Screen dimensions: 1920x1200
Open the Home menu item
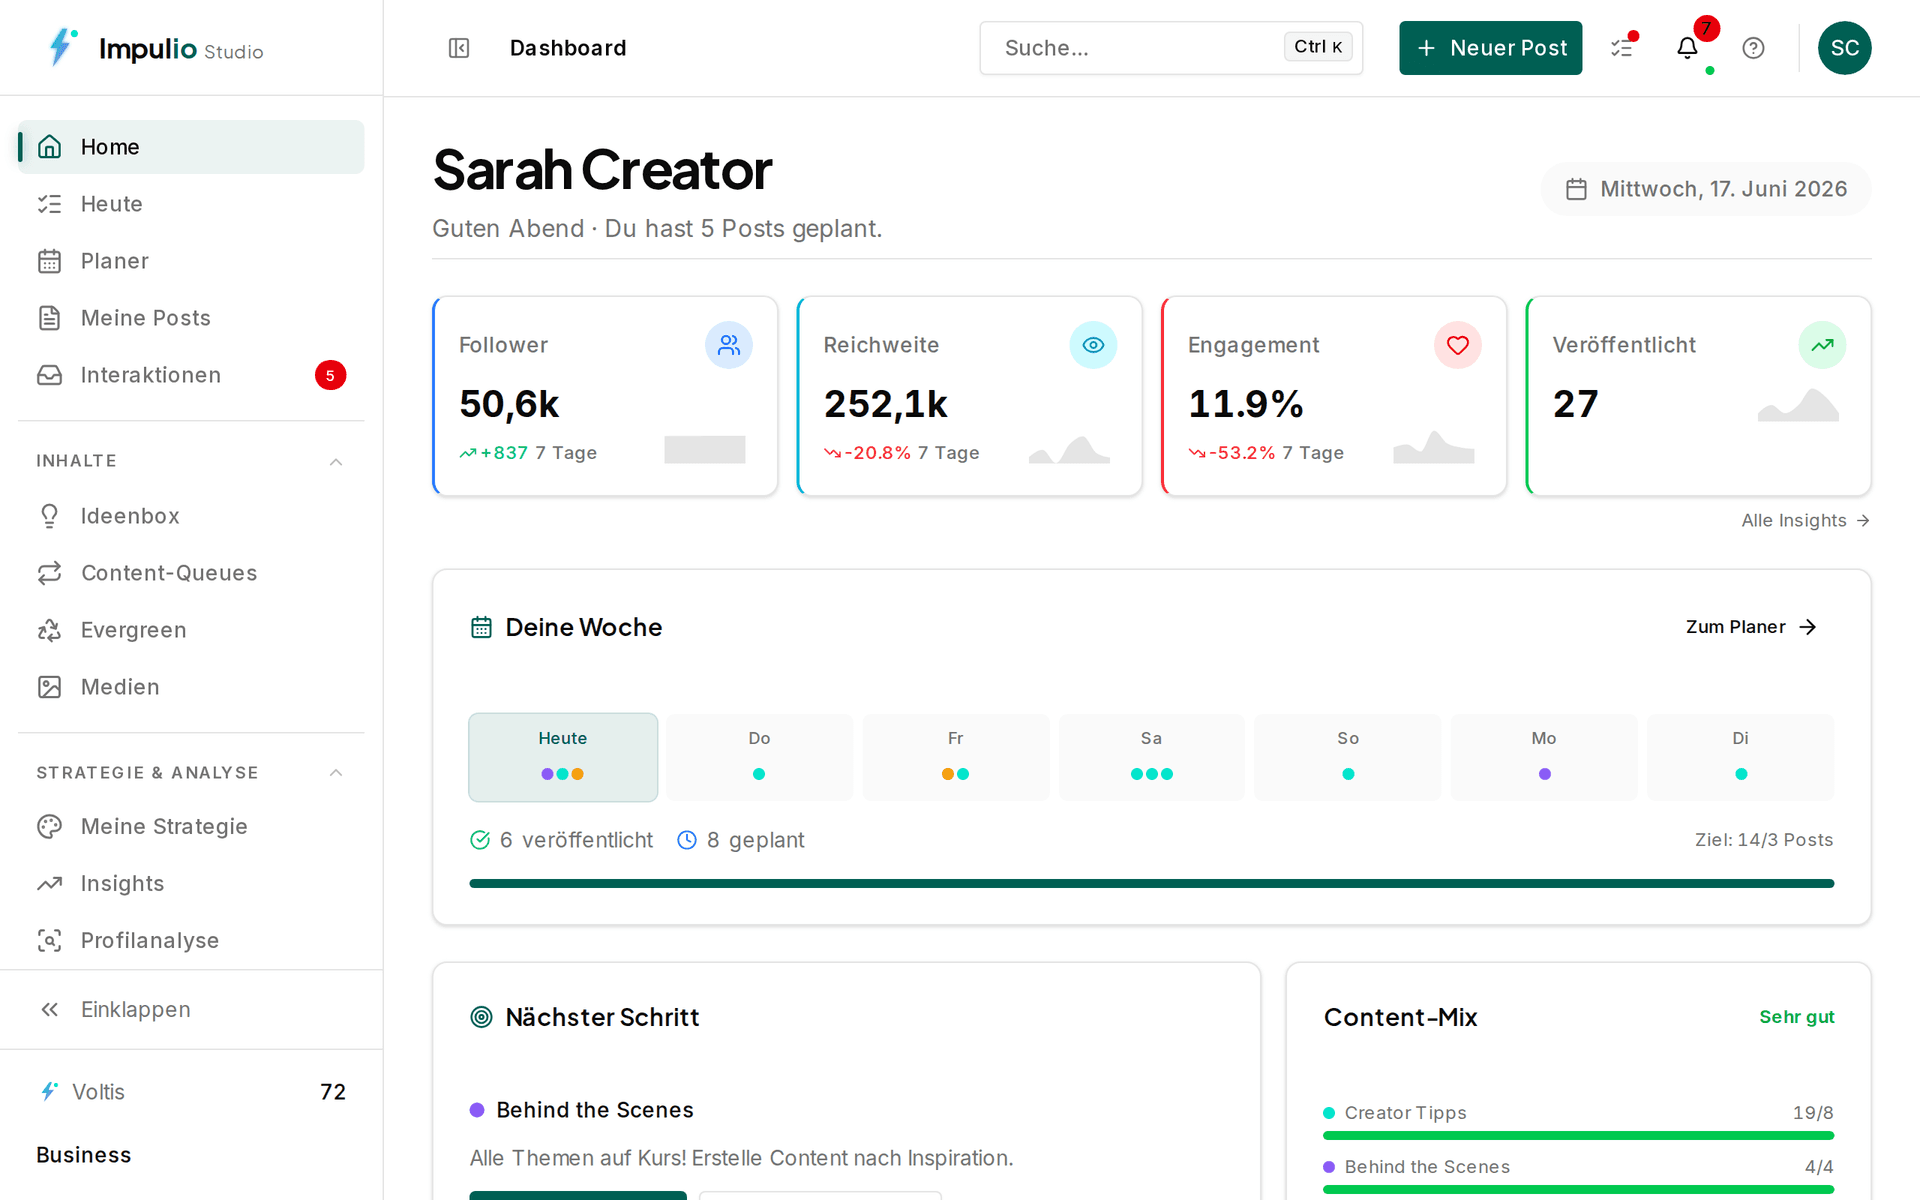[191, 147]
